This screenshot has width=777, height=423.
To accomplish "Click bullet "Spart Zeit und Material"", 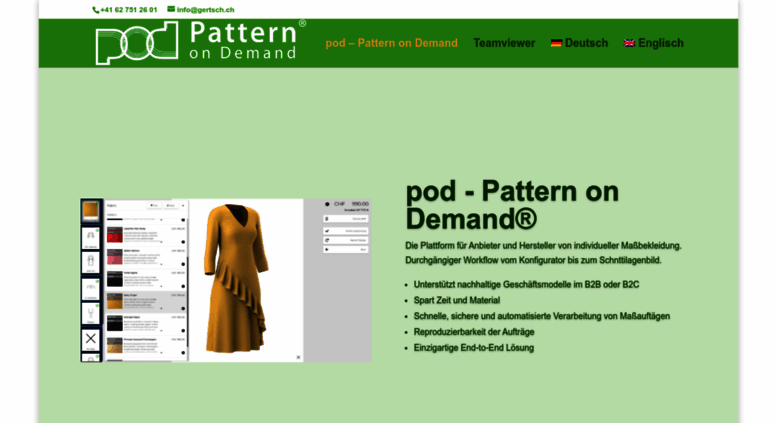I will 457,301.
